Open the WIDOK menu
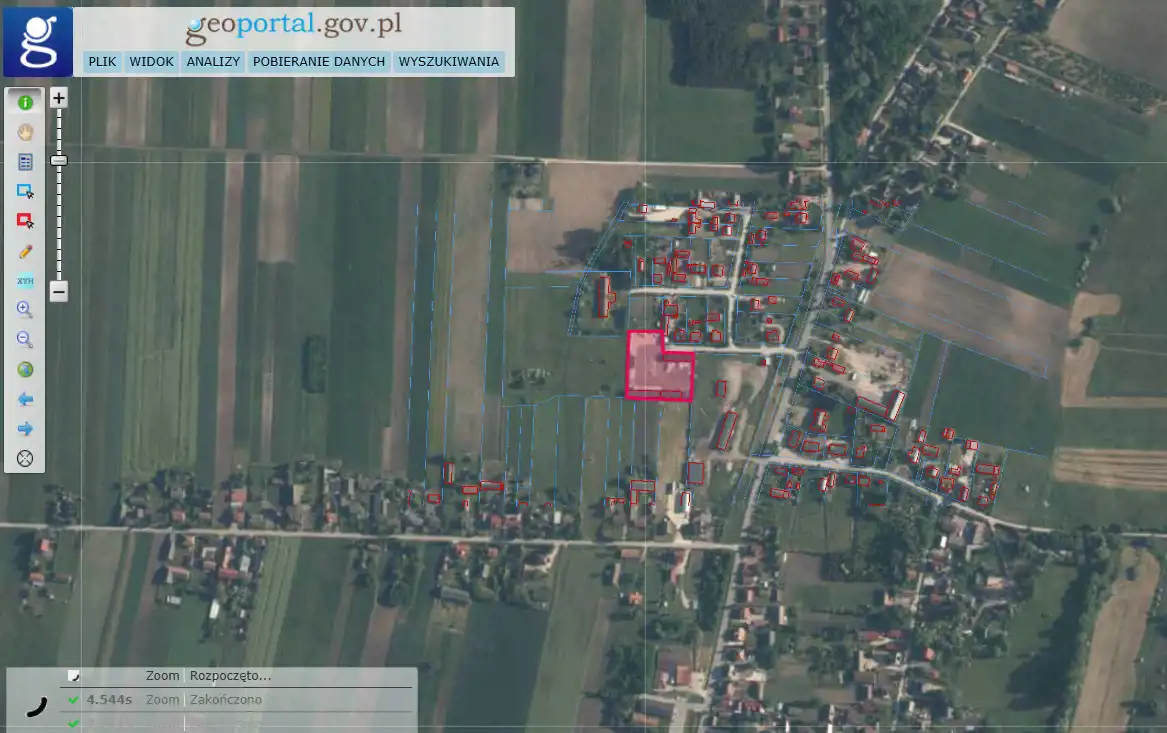Screen dimensions: 1167x733 pyautogui.click(x=152, y=62)
